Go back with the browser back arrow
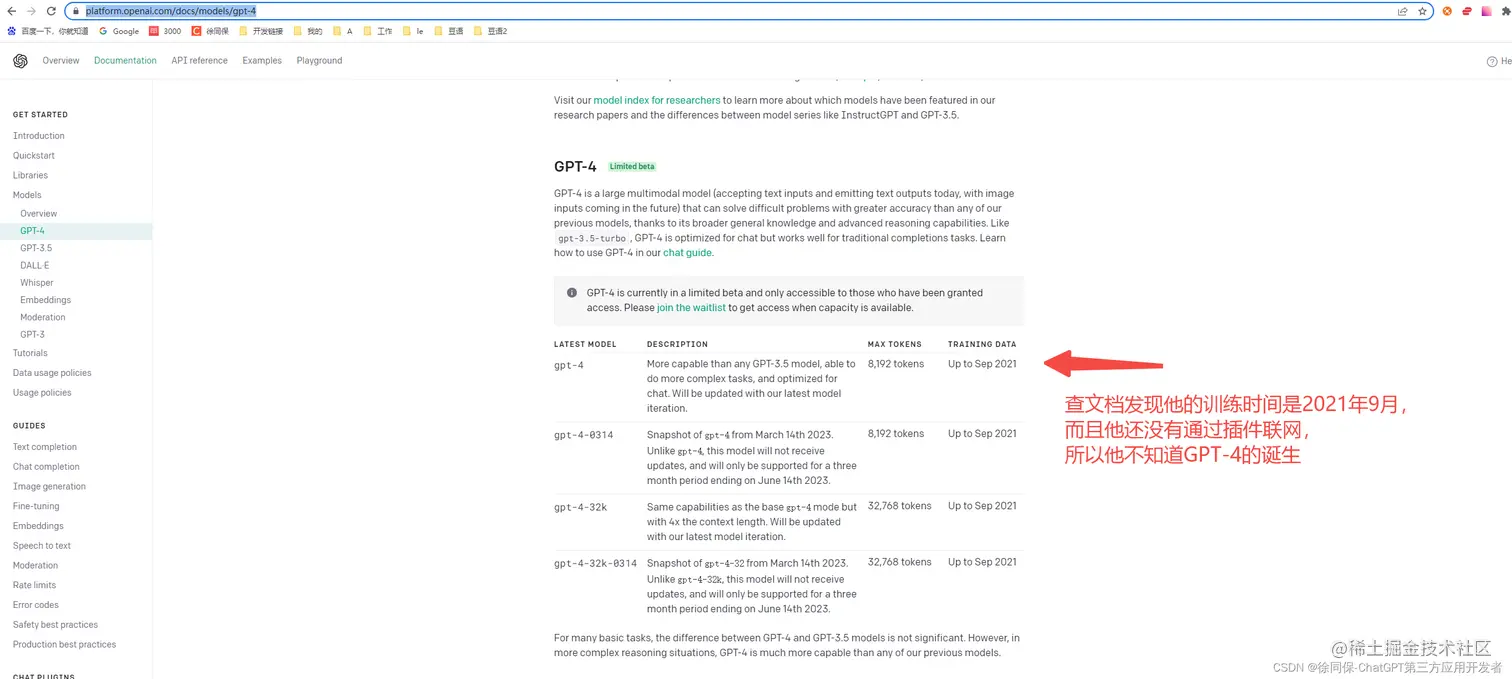The width and height of the screenshot is (1512, 679). point(12,11)
